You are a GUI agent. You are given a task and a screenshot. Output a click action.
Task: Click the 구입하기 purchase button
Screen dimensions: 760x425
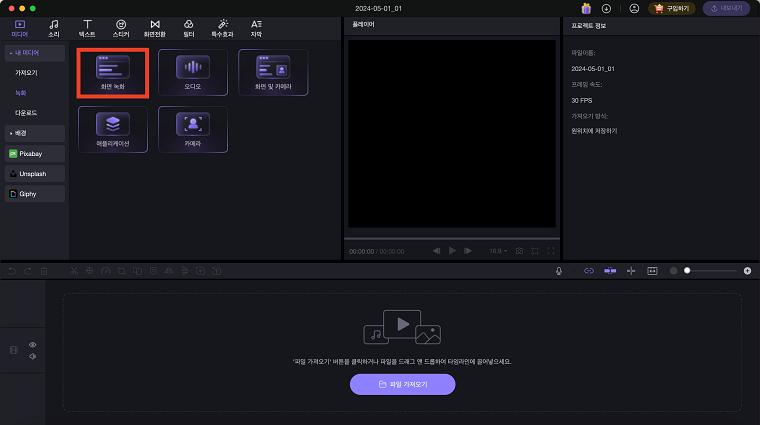tap(672, 8)
